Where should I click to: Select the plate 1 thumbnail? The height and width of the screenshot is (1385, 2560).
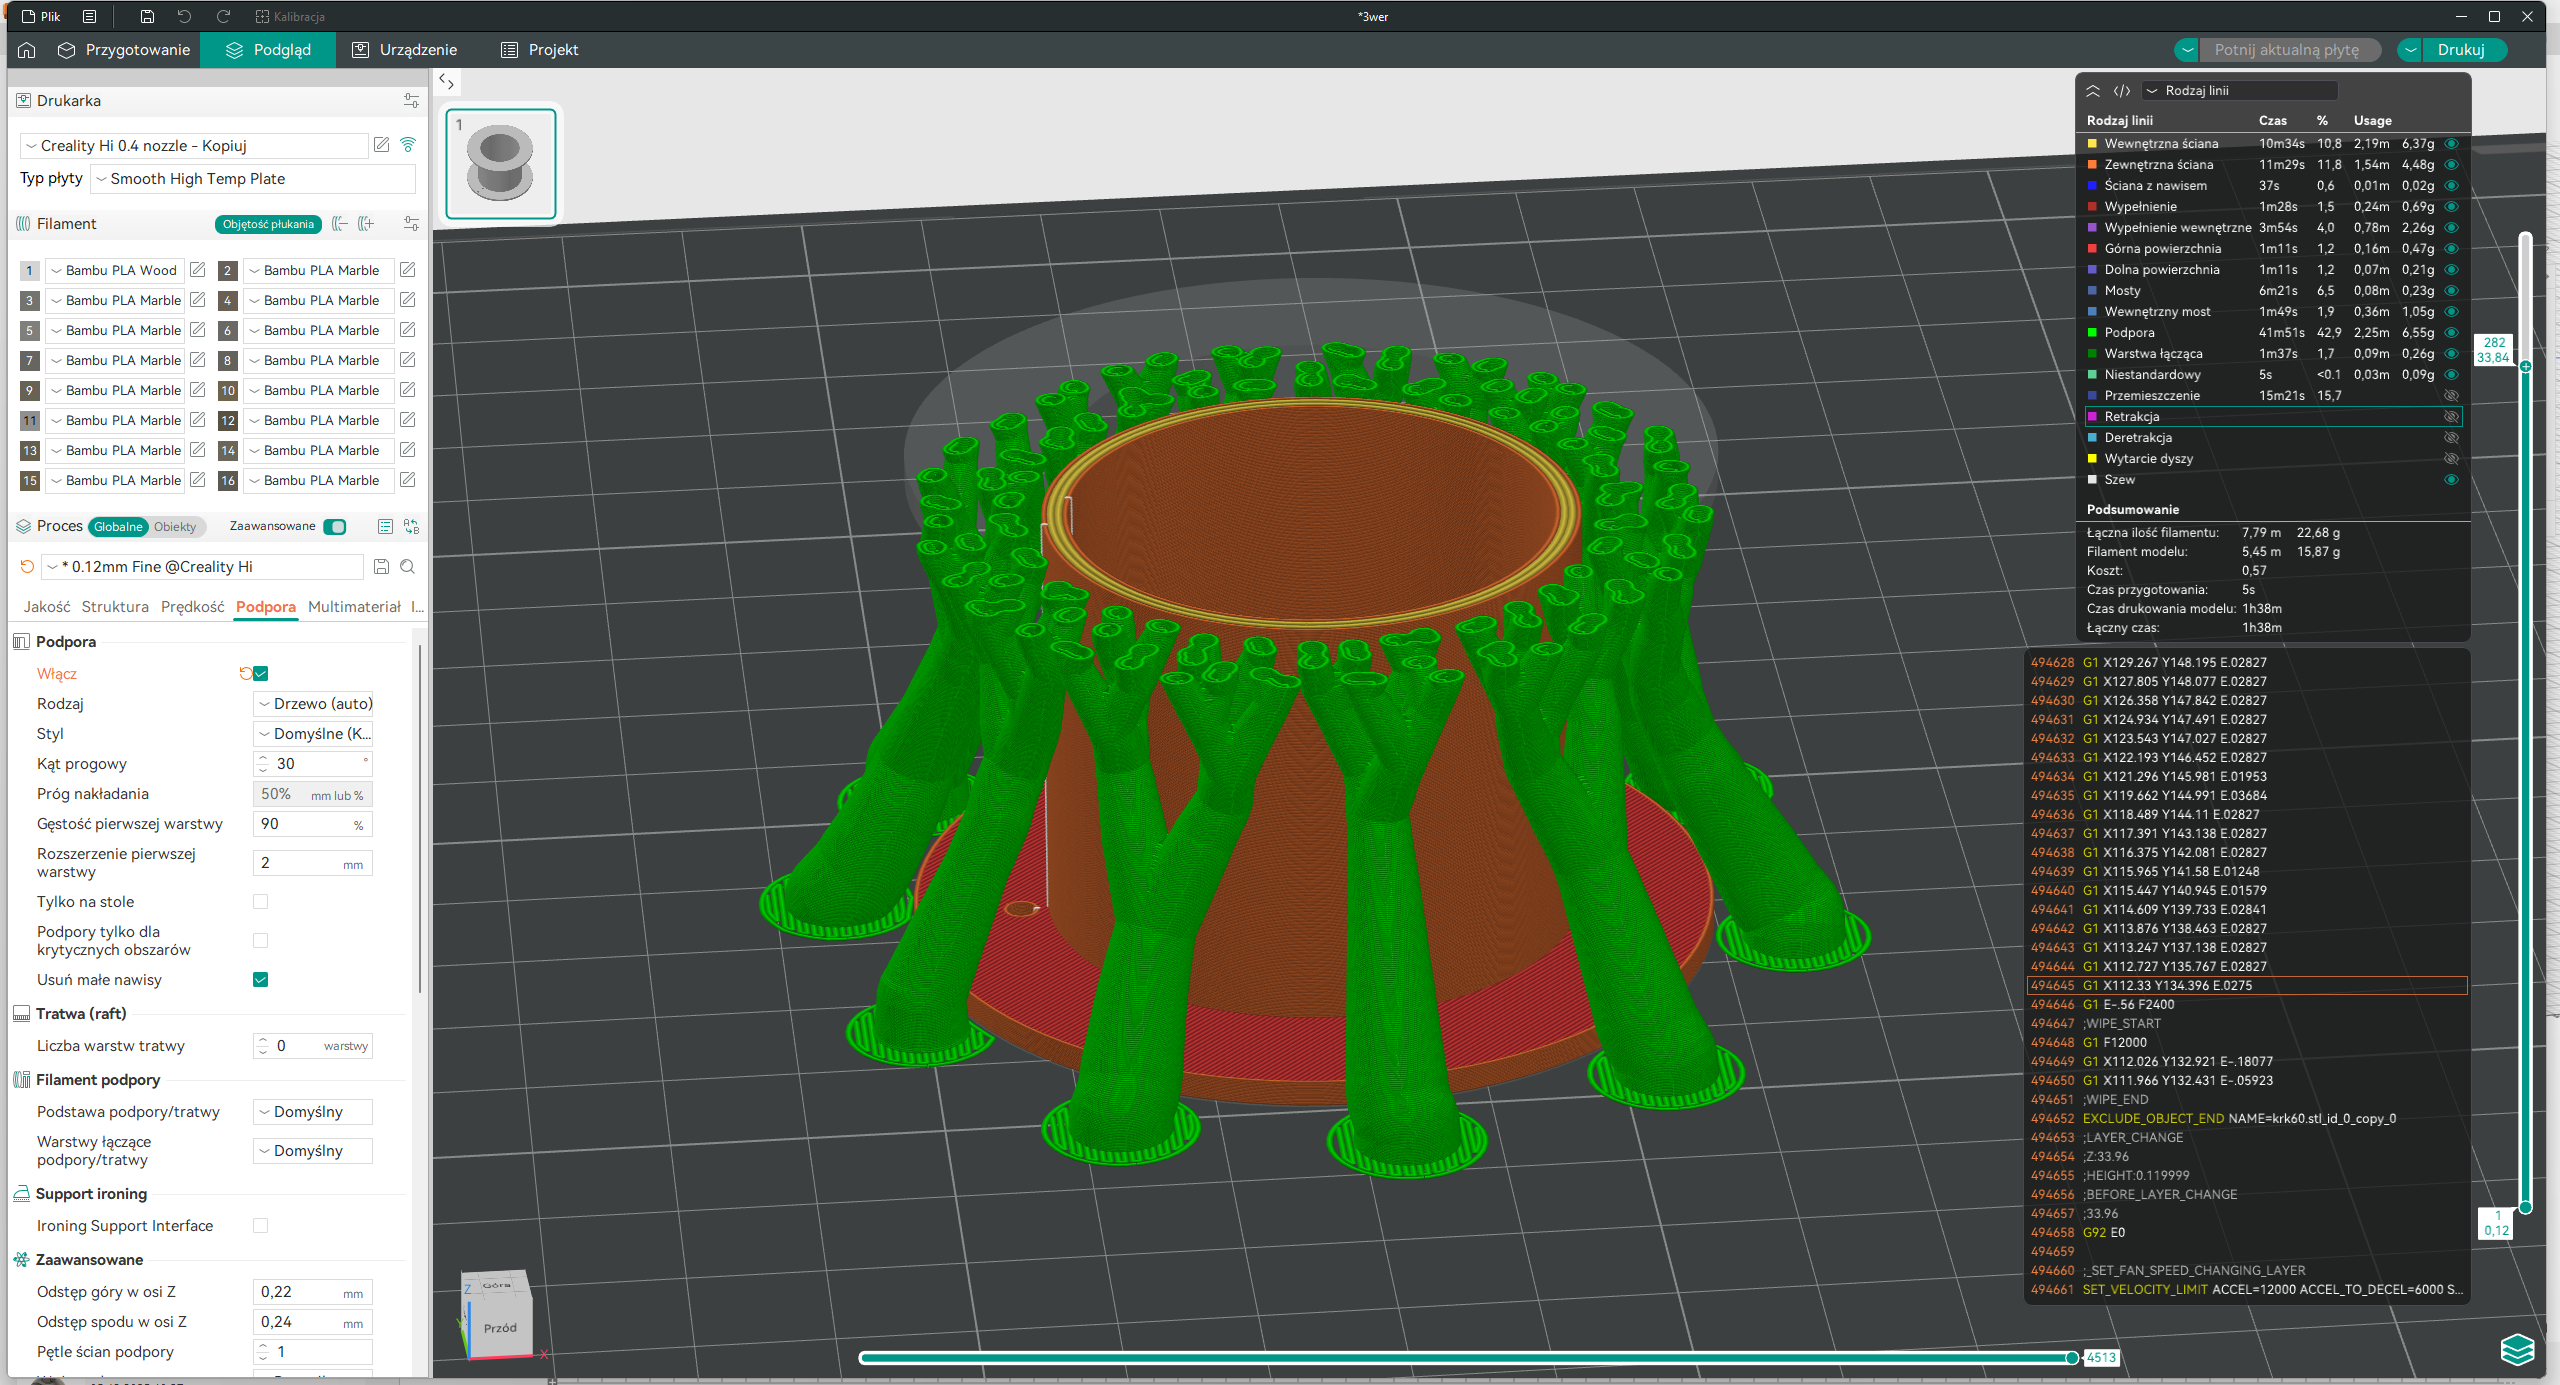501,163
